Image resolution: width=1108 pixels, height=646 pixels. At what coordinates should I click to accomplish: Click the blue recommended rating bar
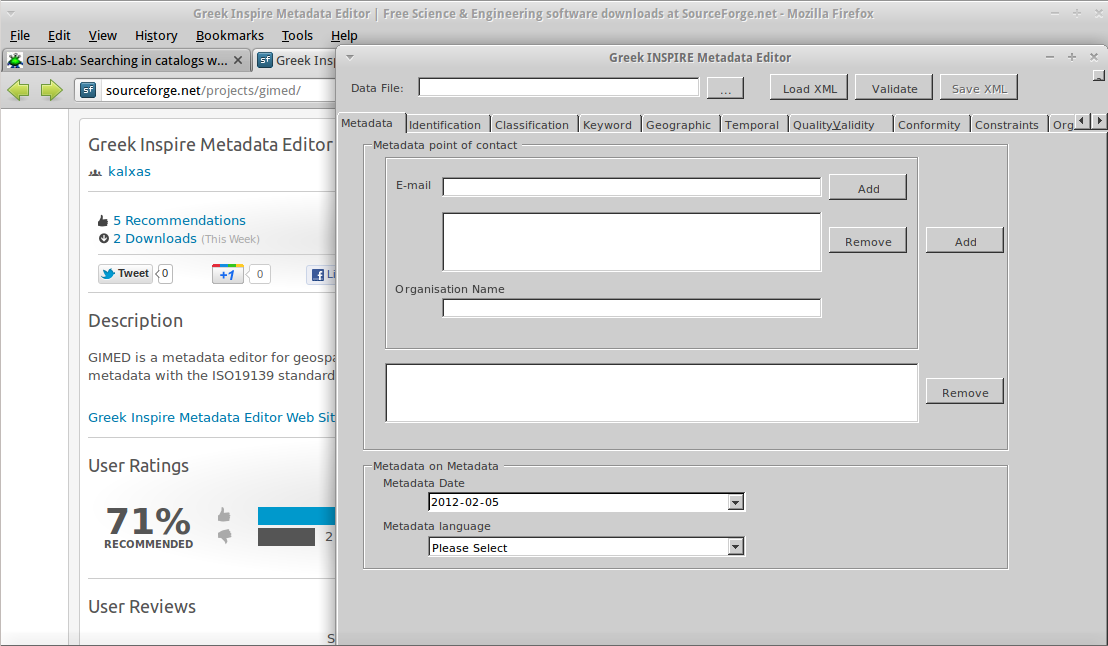(296, 515)
